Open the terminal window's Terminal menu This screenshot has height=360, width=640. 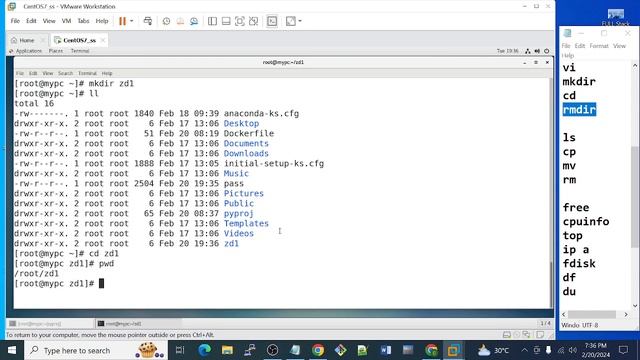(87, 73)
